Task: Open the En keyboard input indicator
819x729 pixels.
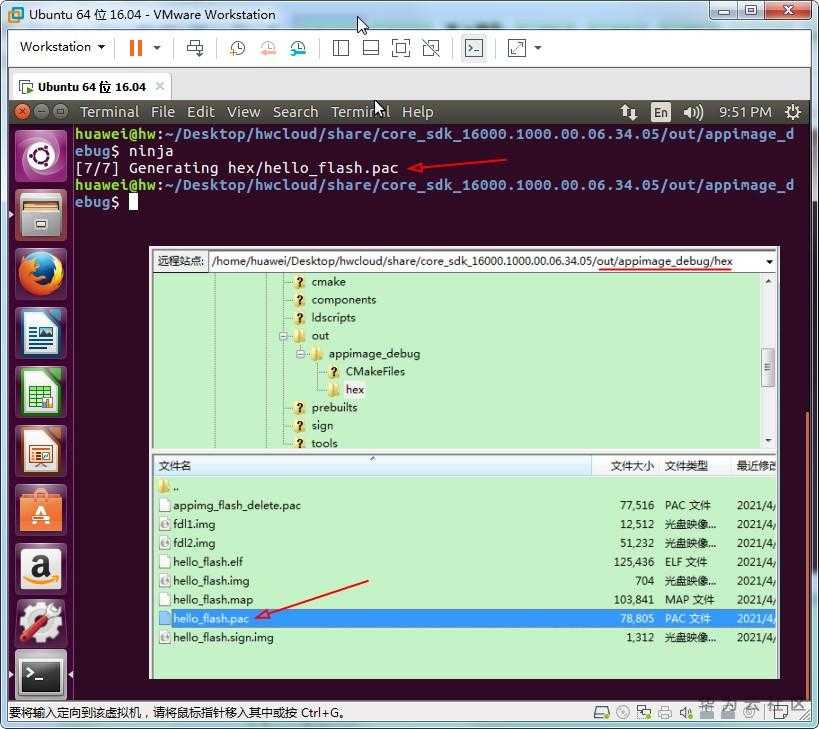Action: [661, 112]
